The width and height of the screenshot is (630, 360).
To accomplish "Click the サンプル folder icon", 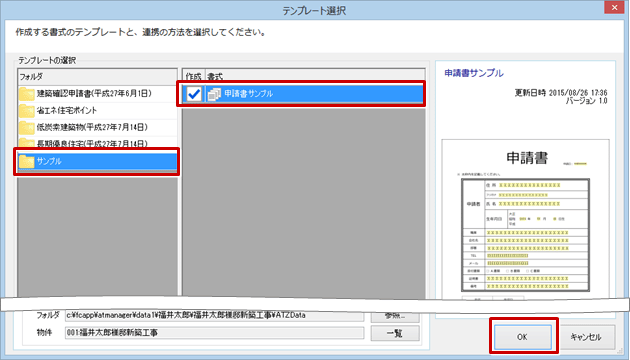I will (27, 162).
